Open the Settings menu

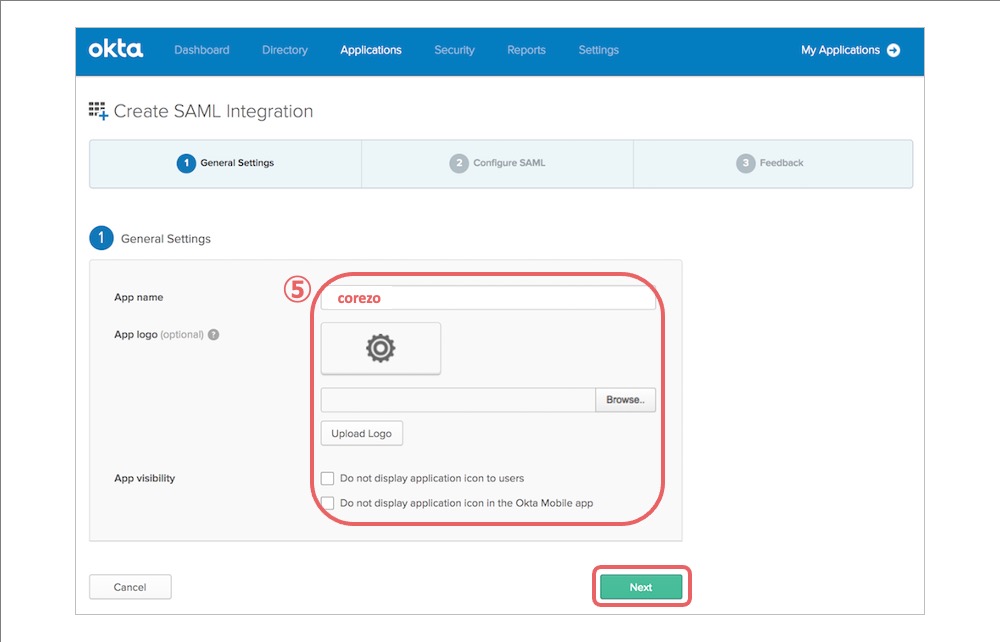click(x=598, y=50)
